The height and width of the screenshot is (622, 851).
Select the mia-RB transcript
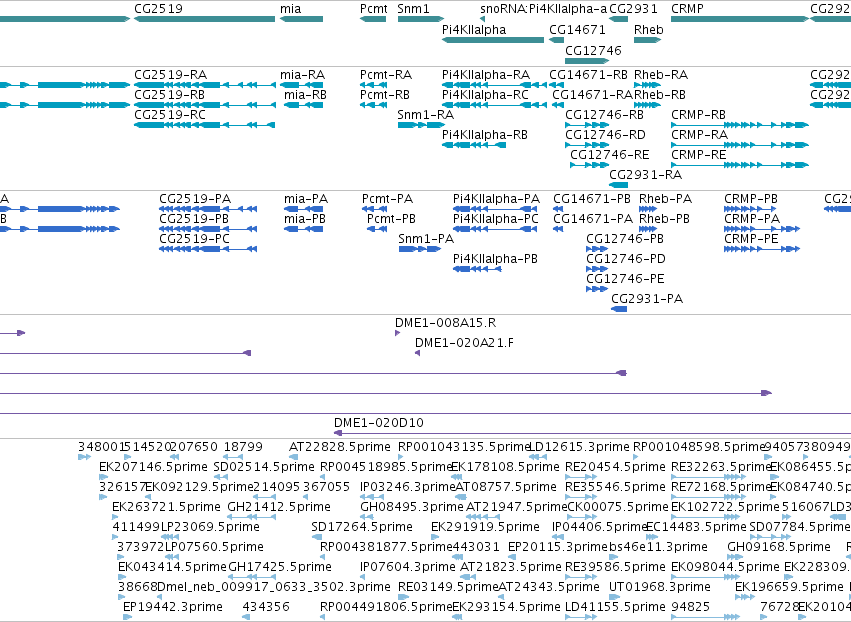[x=303, y=105]
